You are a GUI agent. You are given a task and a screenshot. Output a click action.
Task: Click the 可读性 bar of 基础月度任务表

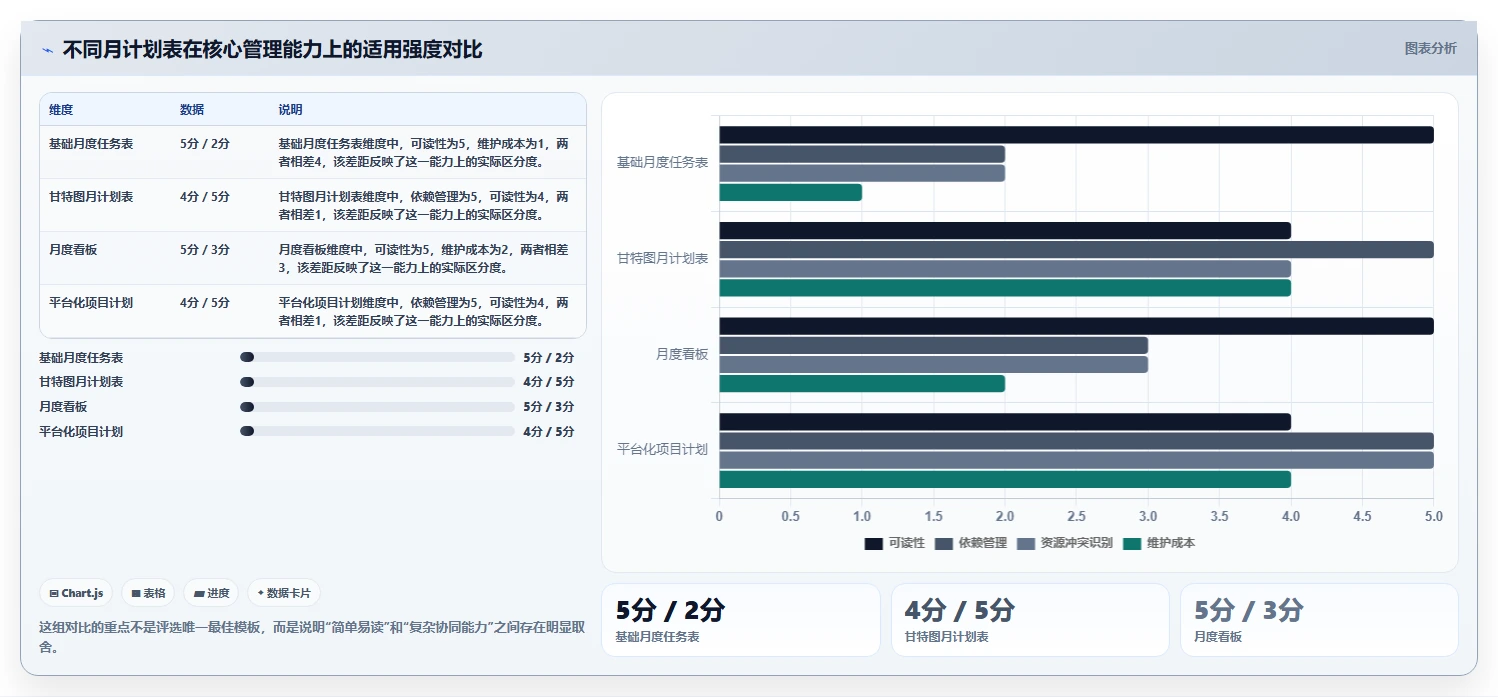(1076, 135)
